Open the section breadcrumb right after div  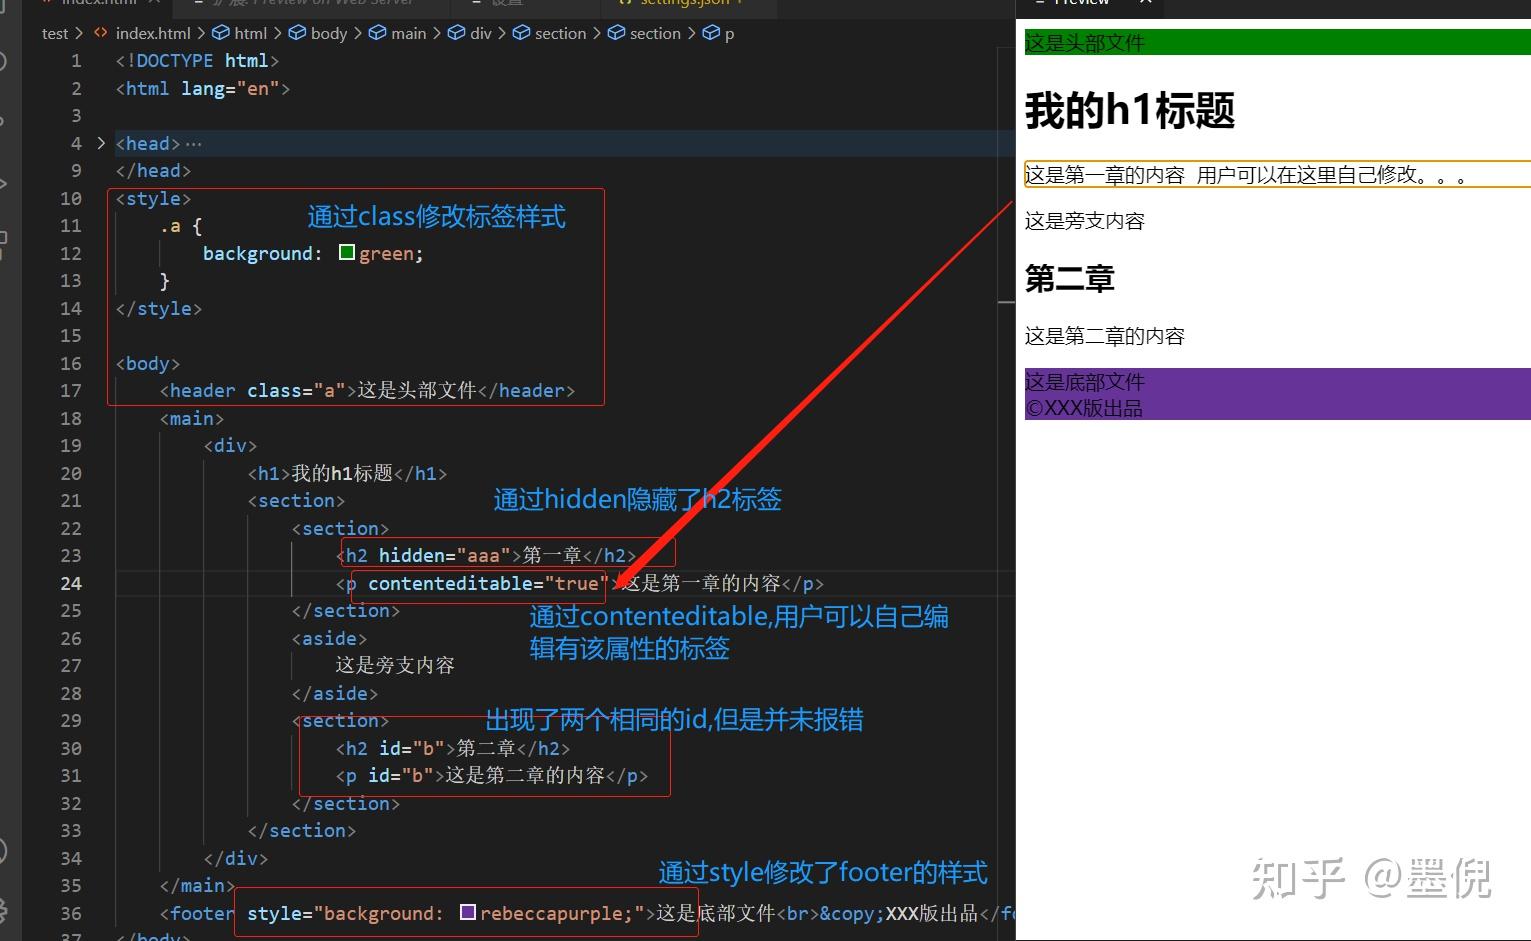pos(550,33)
